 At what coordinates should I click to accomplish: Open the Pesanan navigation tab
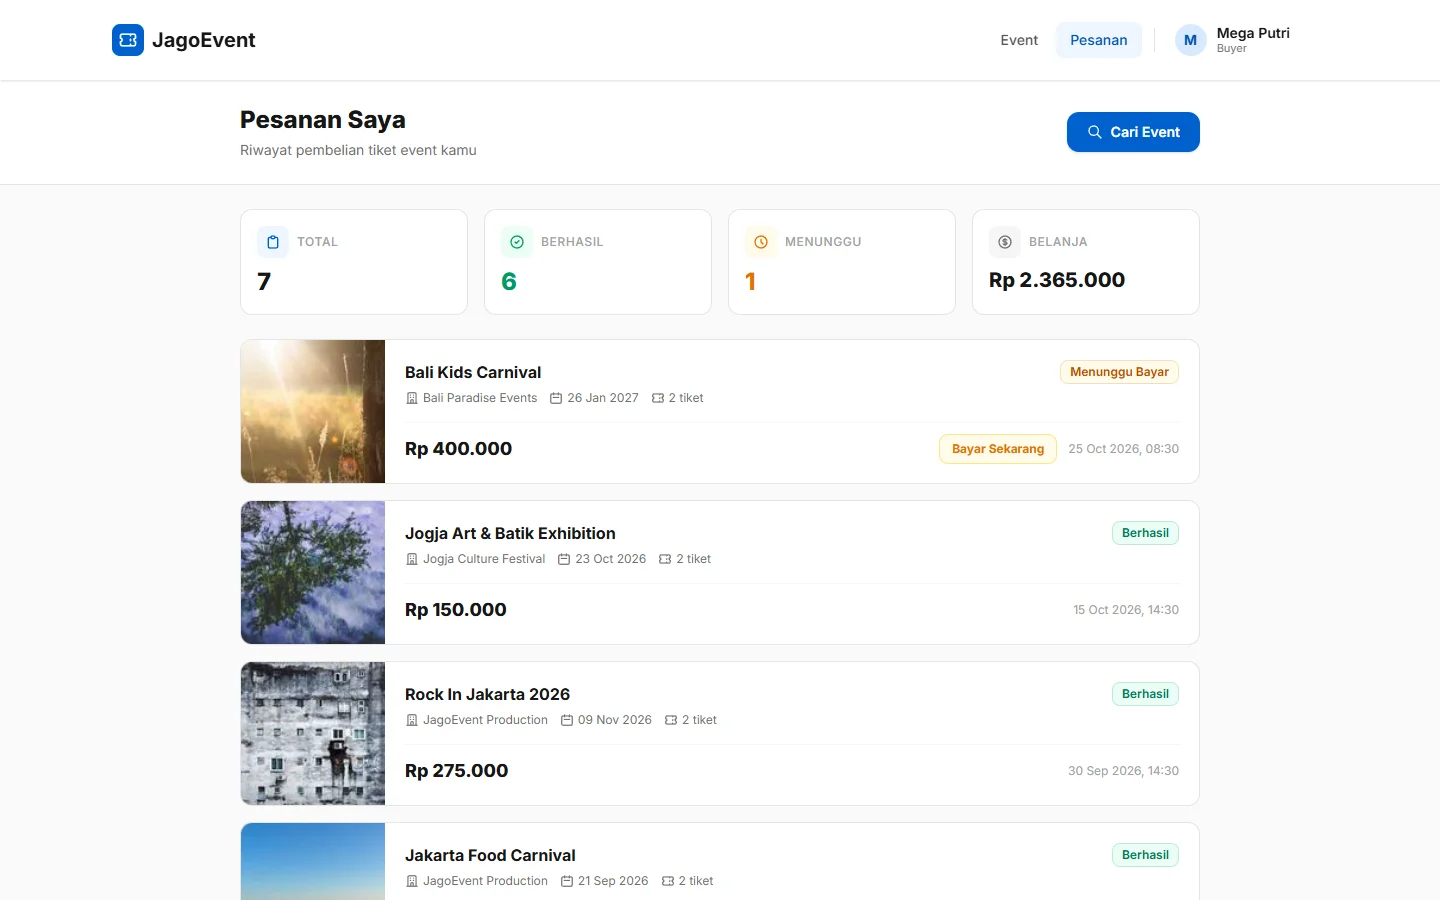[x=1099, y=40]
